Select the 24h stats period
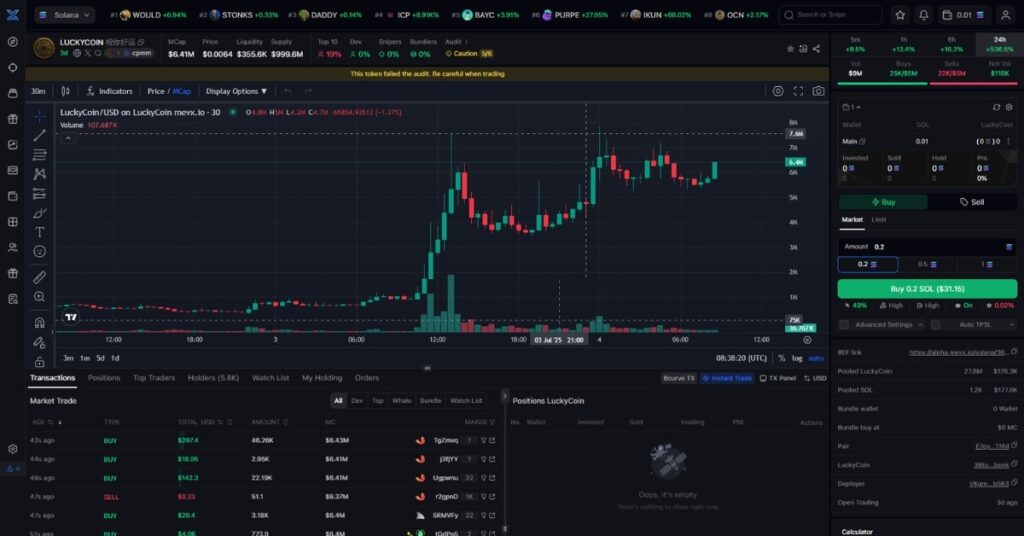The height and width of the screenshot is (536, 1024). pyautogui.click(x=1000, y=44)
